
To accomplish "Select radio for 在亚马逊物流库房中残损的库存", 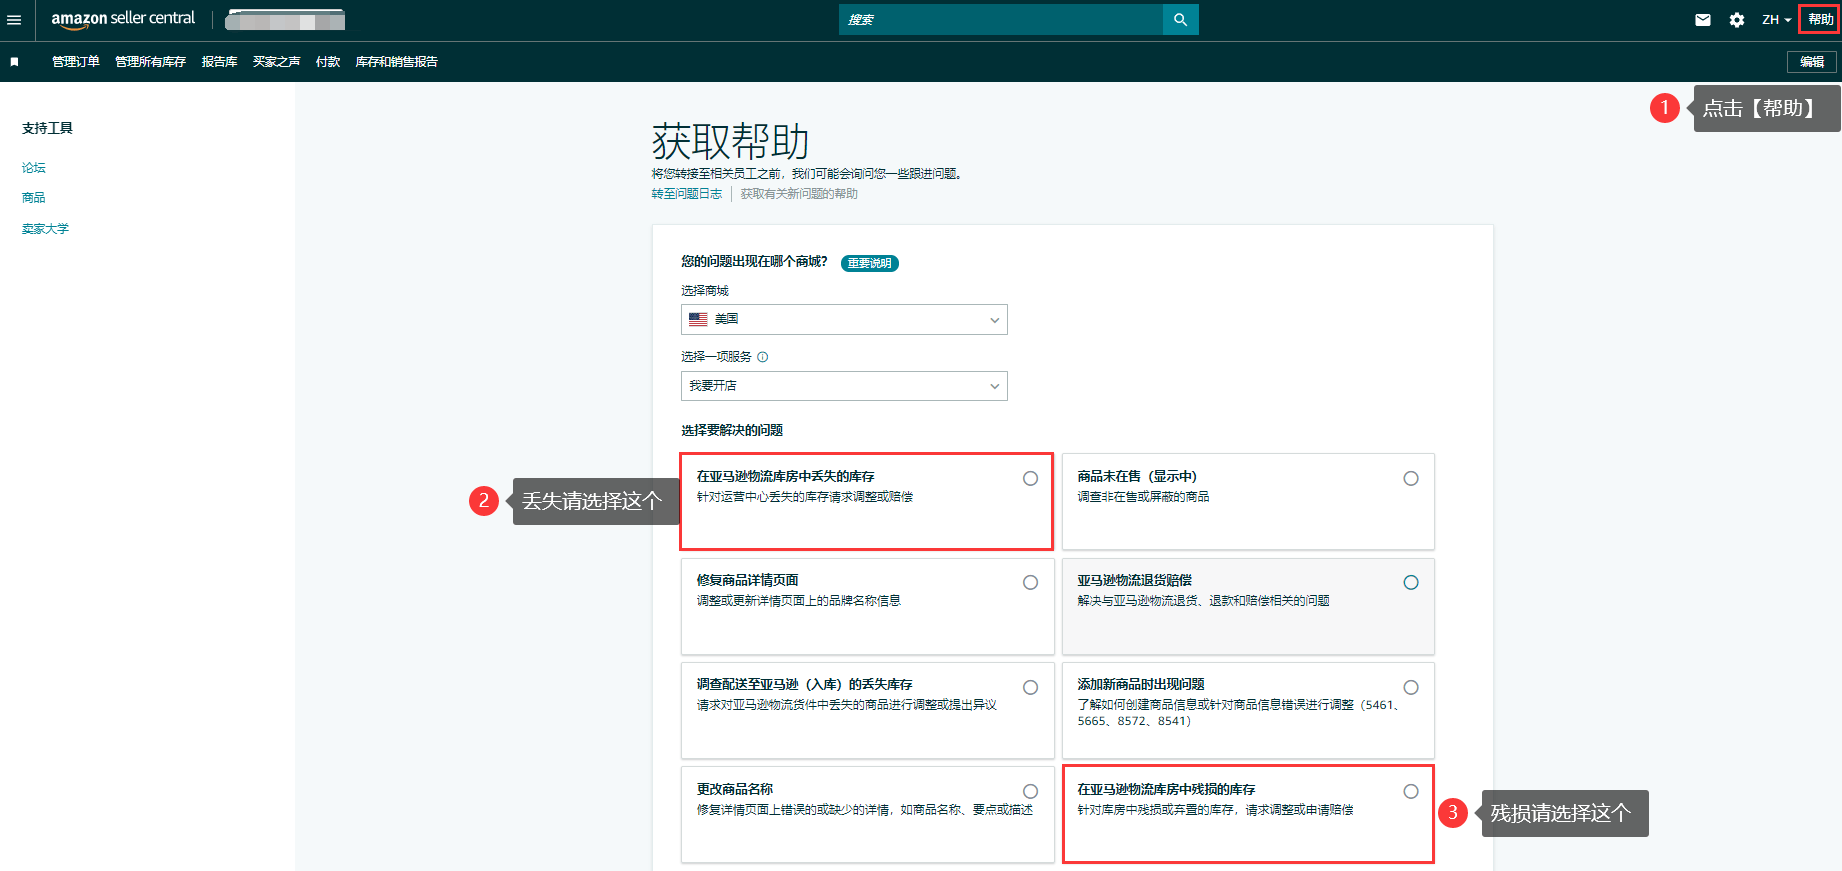I will (1411, 792).
